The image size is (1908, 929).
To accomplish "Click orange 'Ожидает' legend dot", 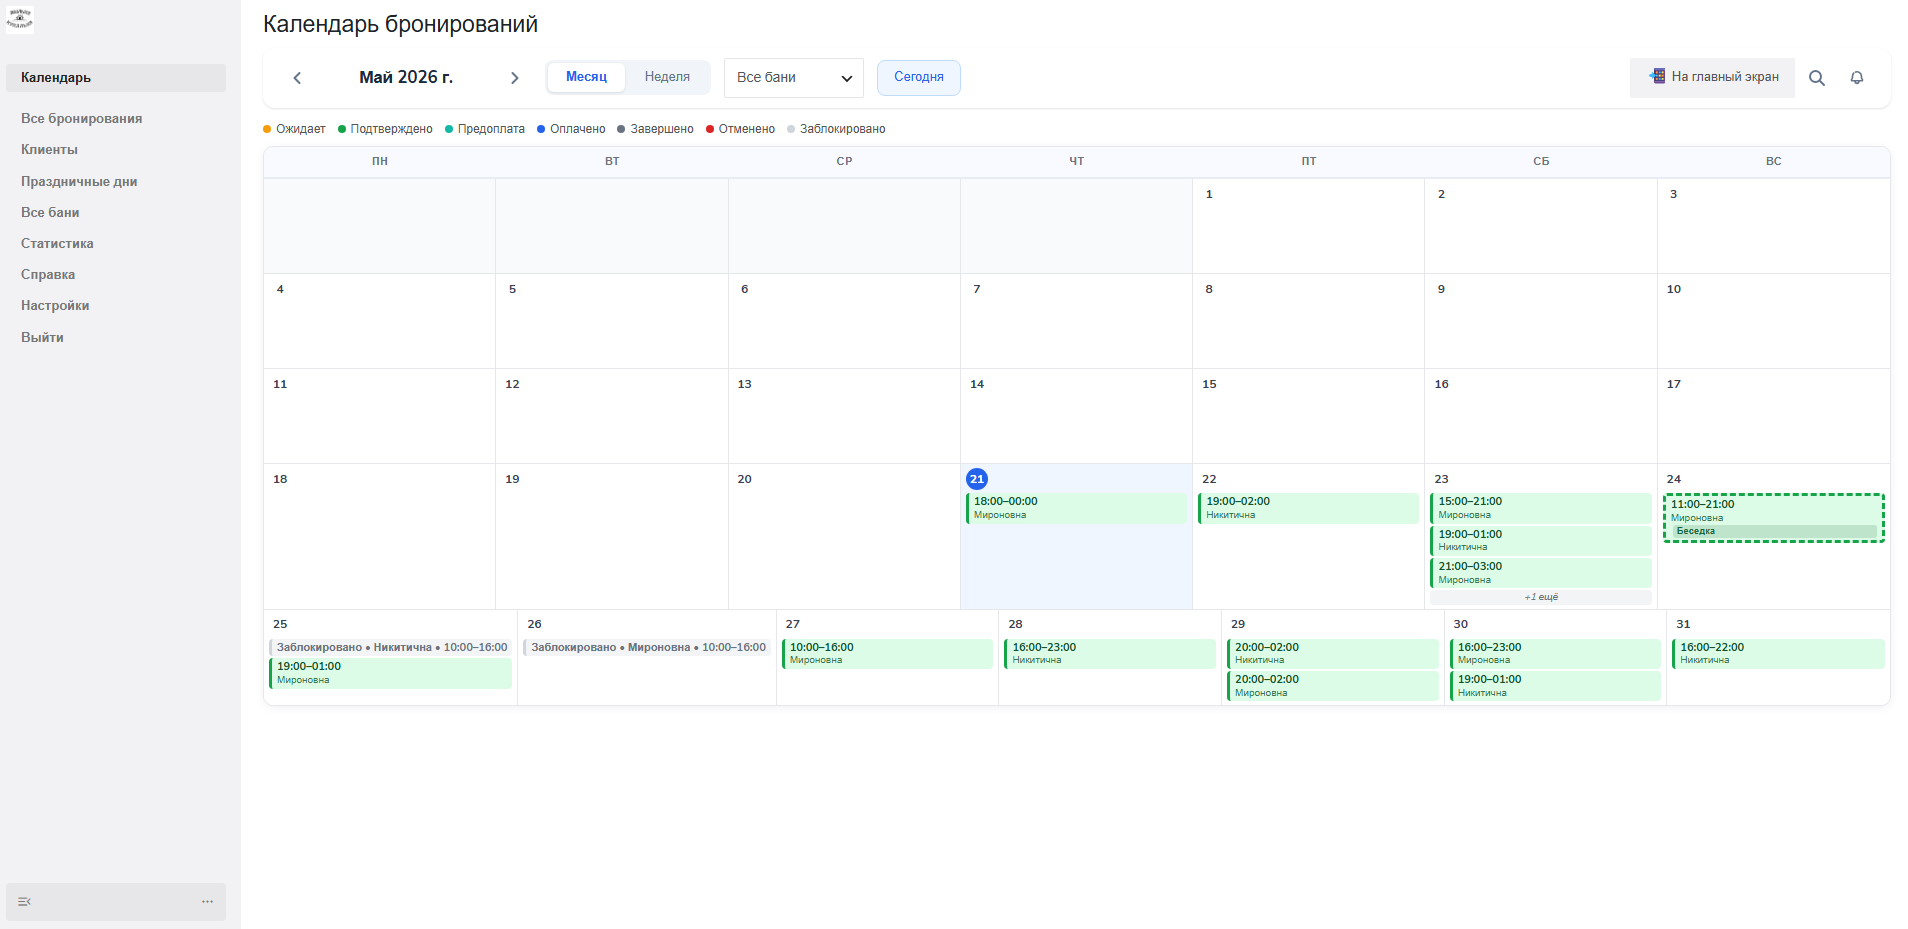I will [x=267, y=129].
